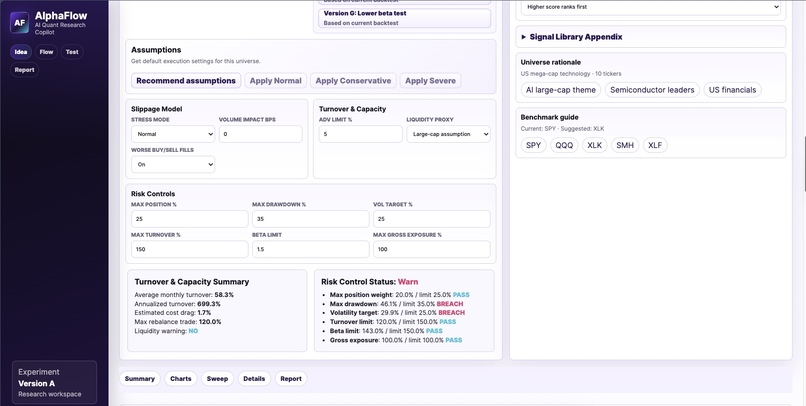Viewport: 806px width, 406px height.
Task: Select the AI large-cap theme chip
Action: click(x=561, y=90)
